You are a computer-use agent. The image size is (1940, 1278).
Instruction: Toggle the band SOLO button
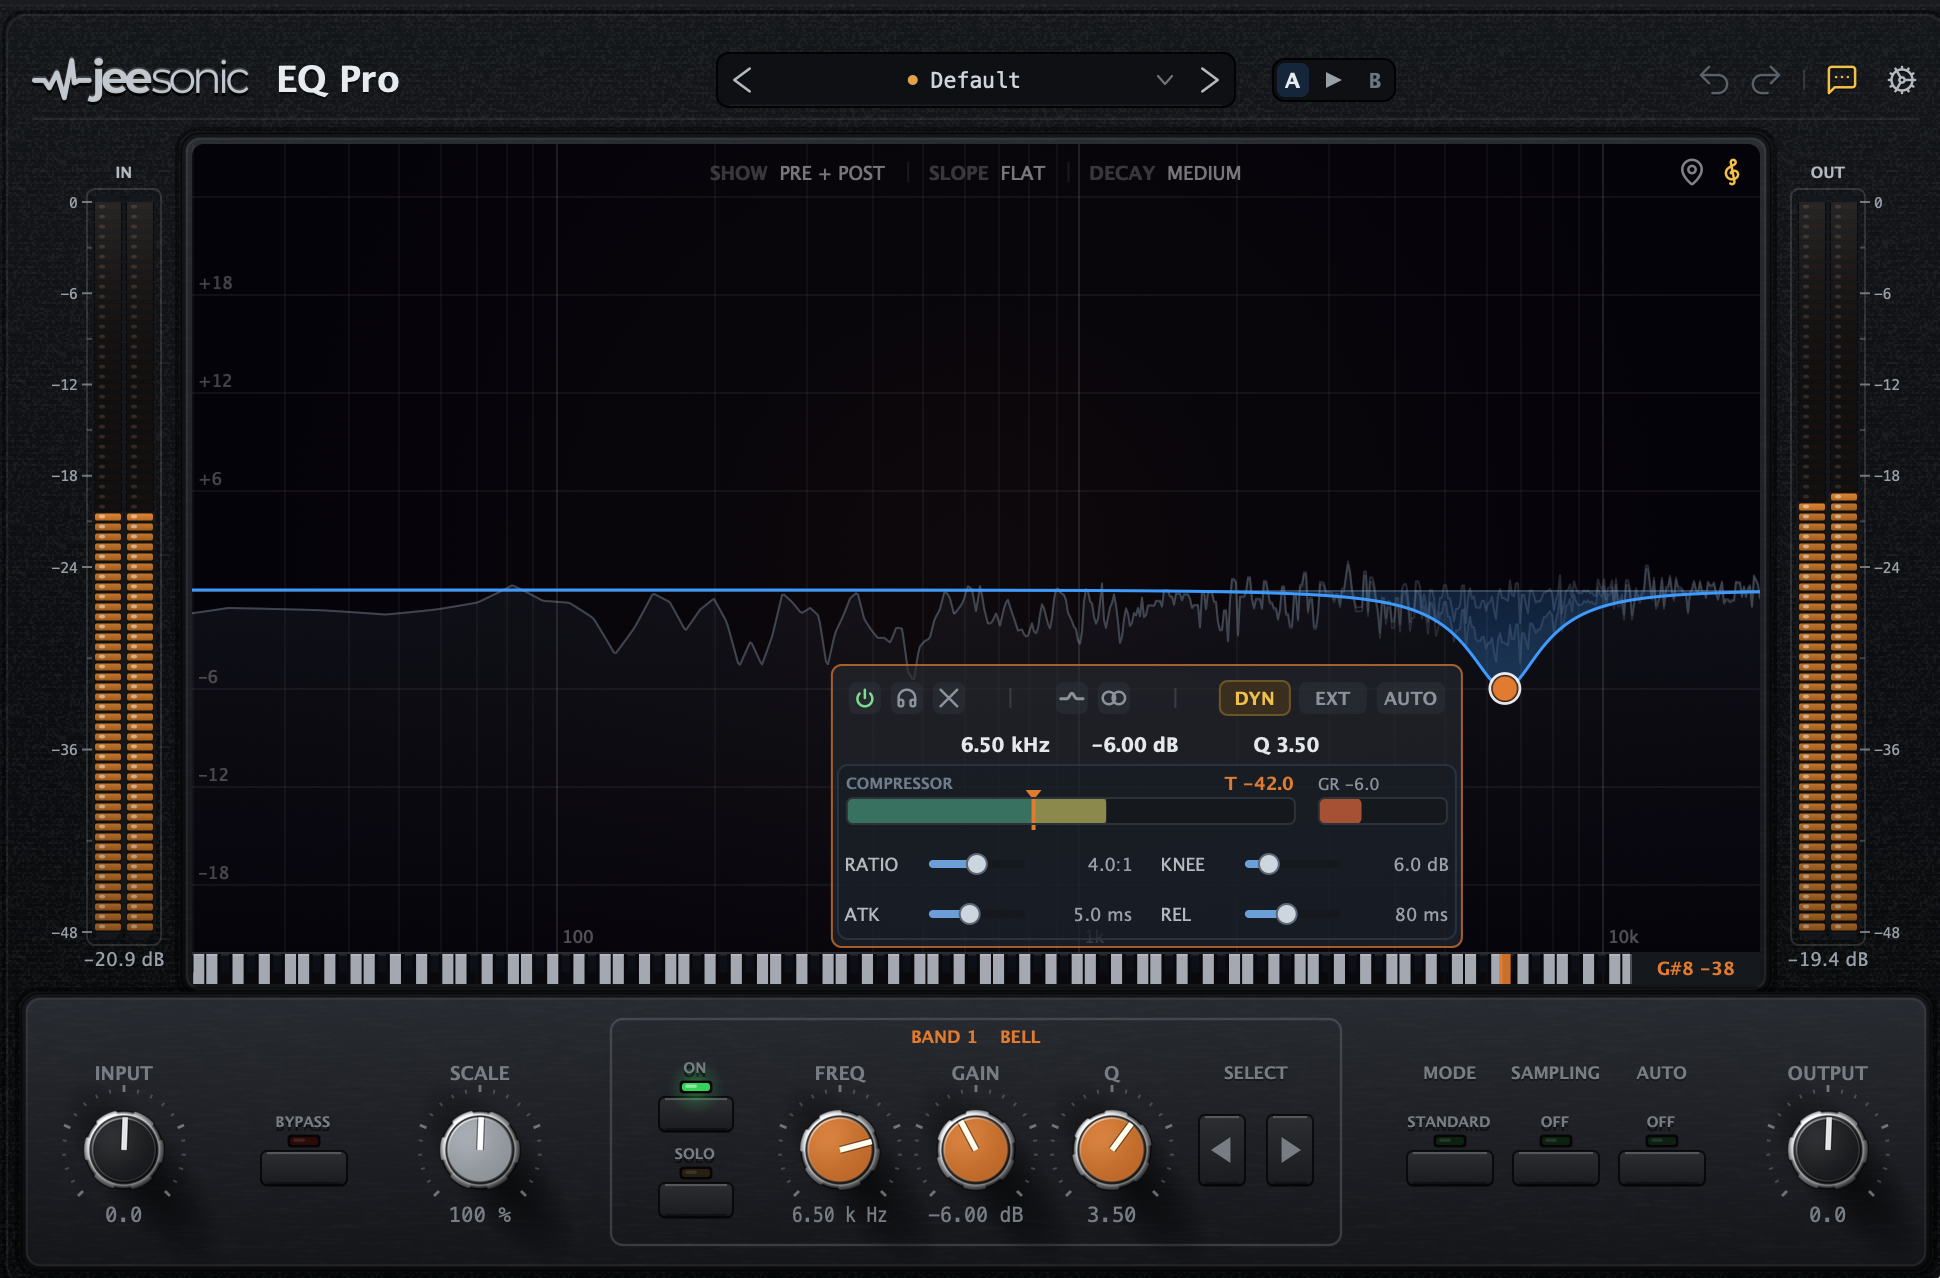tap(695, 1199)
